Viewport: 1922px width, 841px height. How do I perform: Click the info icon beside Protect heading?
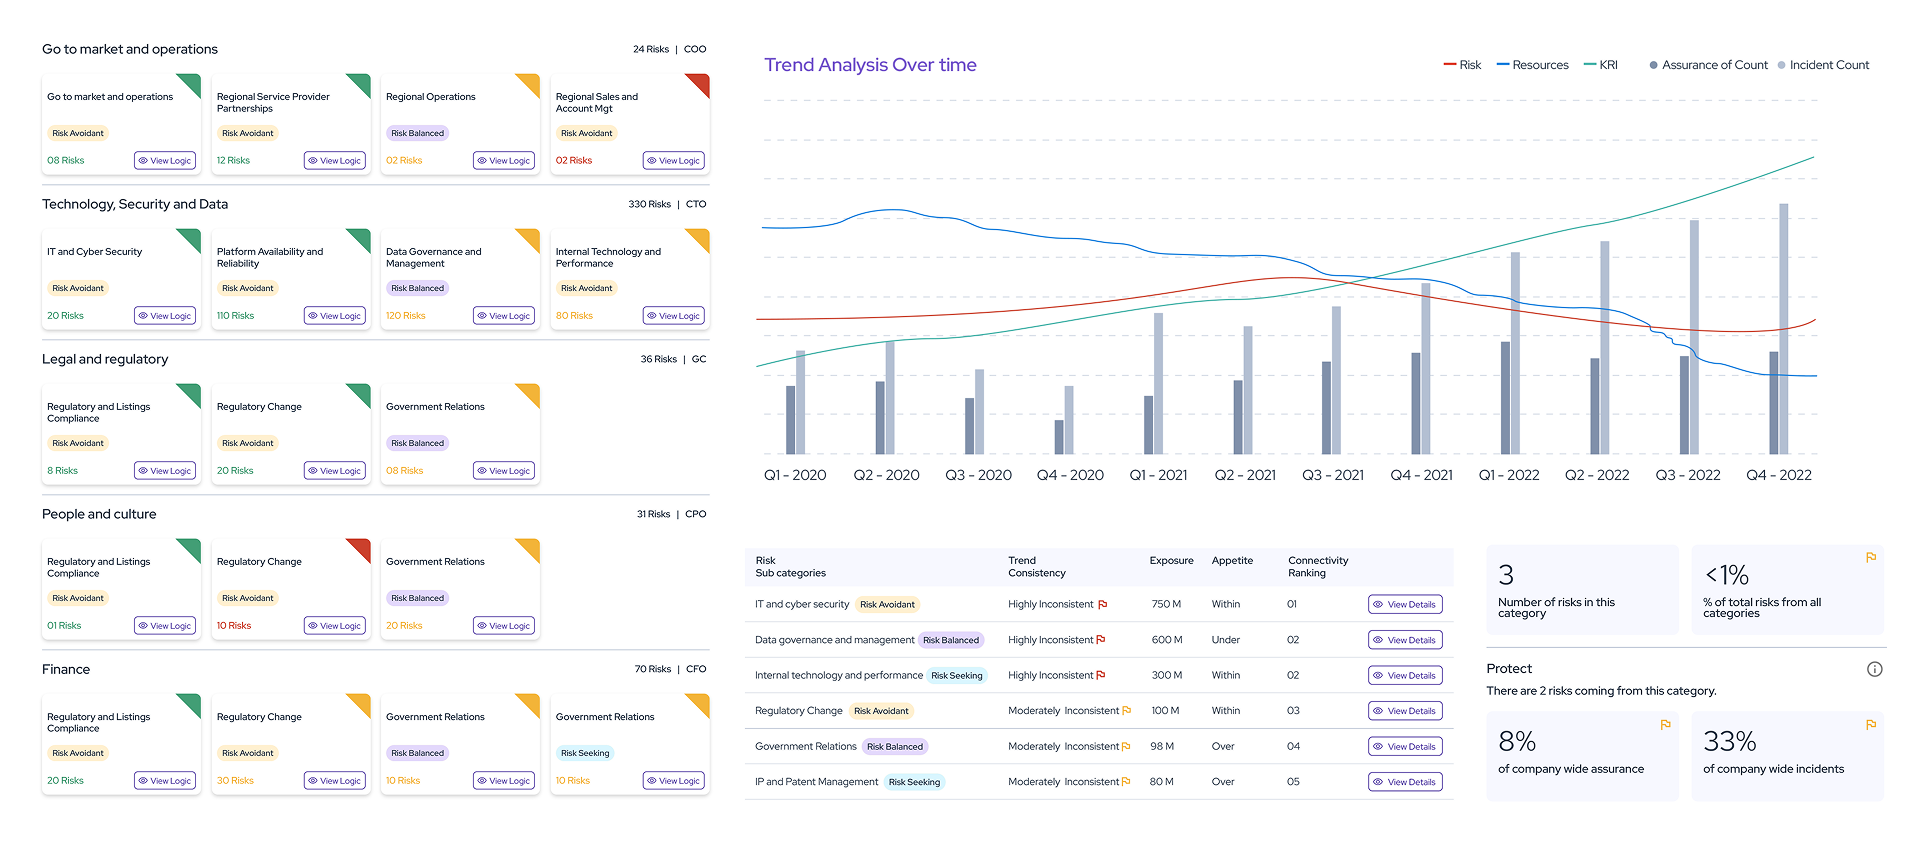[x=1874, y=669]
